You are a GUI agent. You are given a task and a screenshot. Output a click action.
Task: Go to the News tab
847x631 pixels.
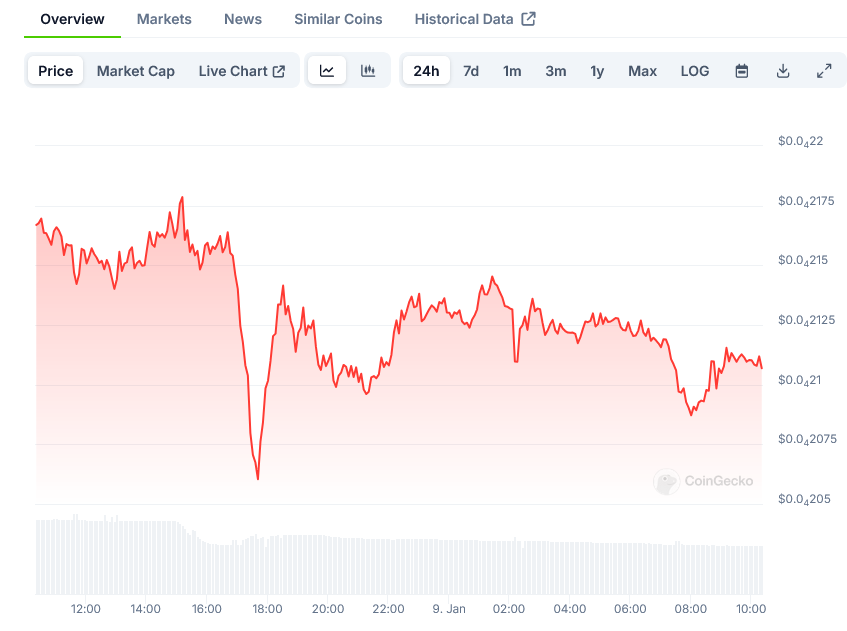click(x=243, y=19)
